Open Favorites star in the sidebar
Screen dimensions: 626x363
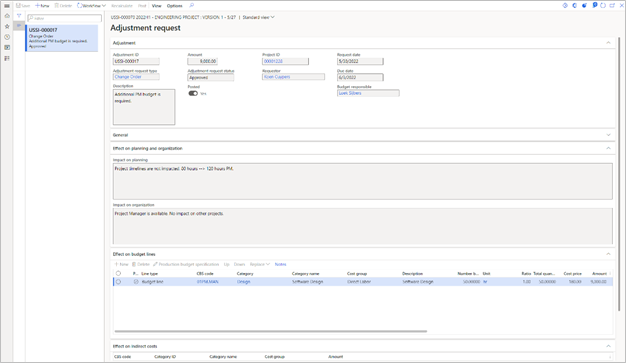click(x=7, y=26)
